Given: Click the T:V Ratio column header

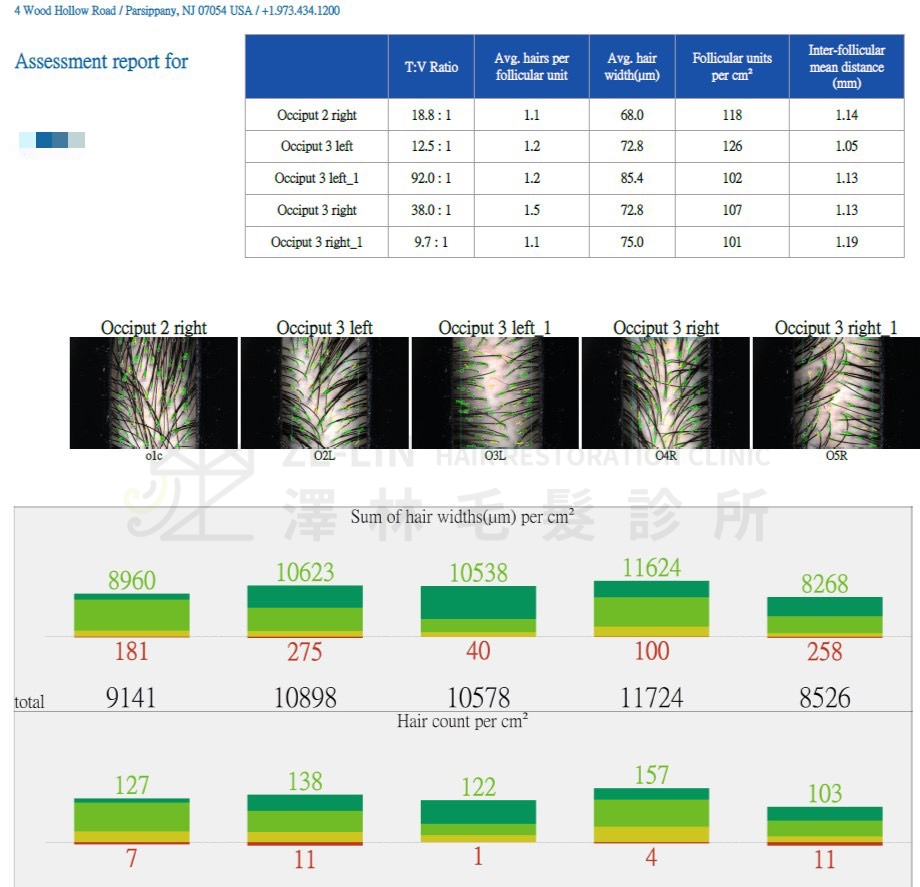Looking at the screenshot, I should tap(431, 67).
